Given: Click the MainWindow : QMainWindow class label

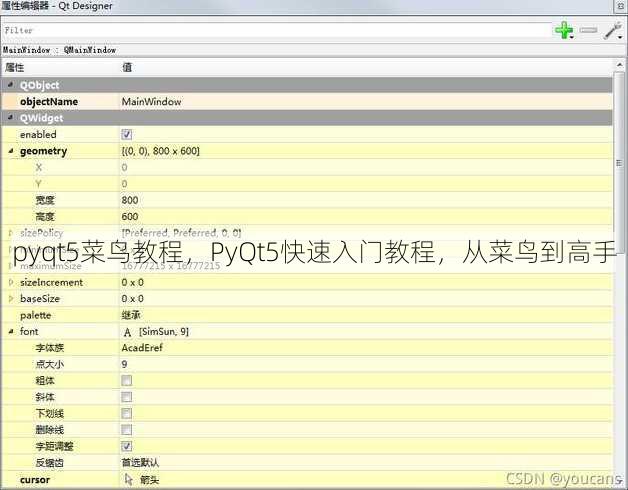Looking at the screenshot, I should pos(59,50).
